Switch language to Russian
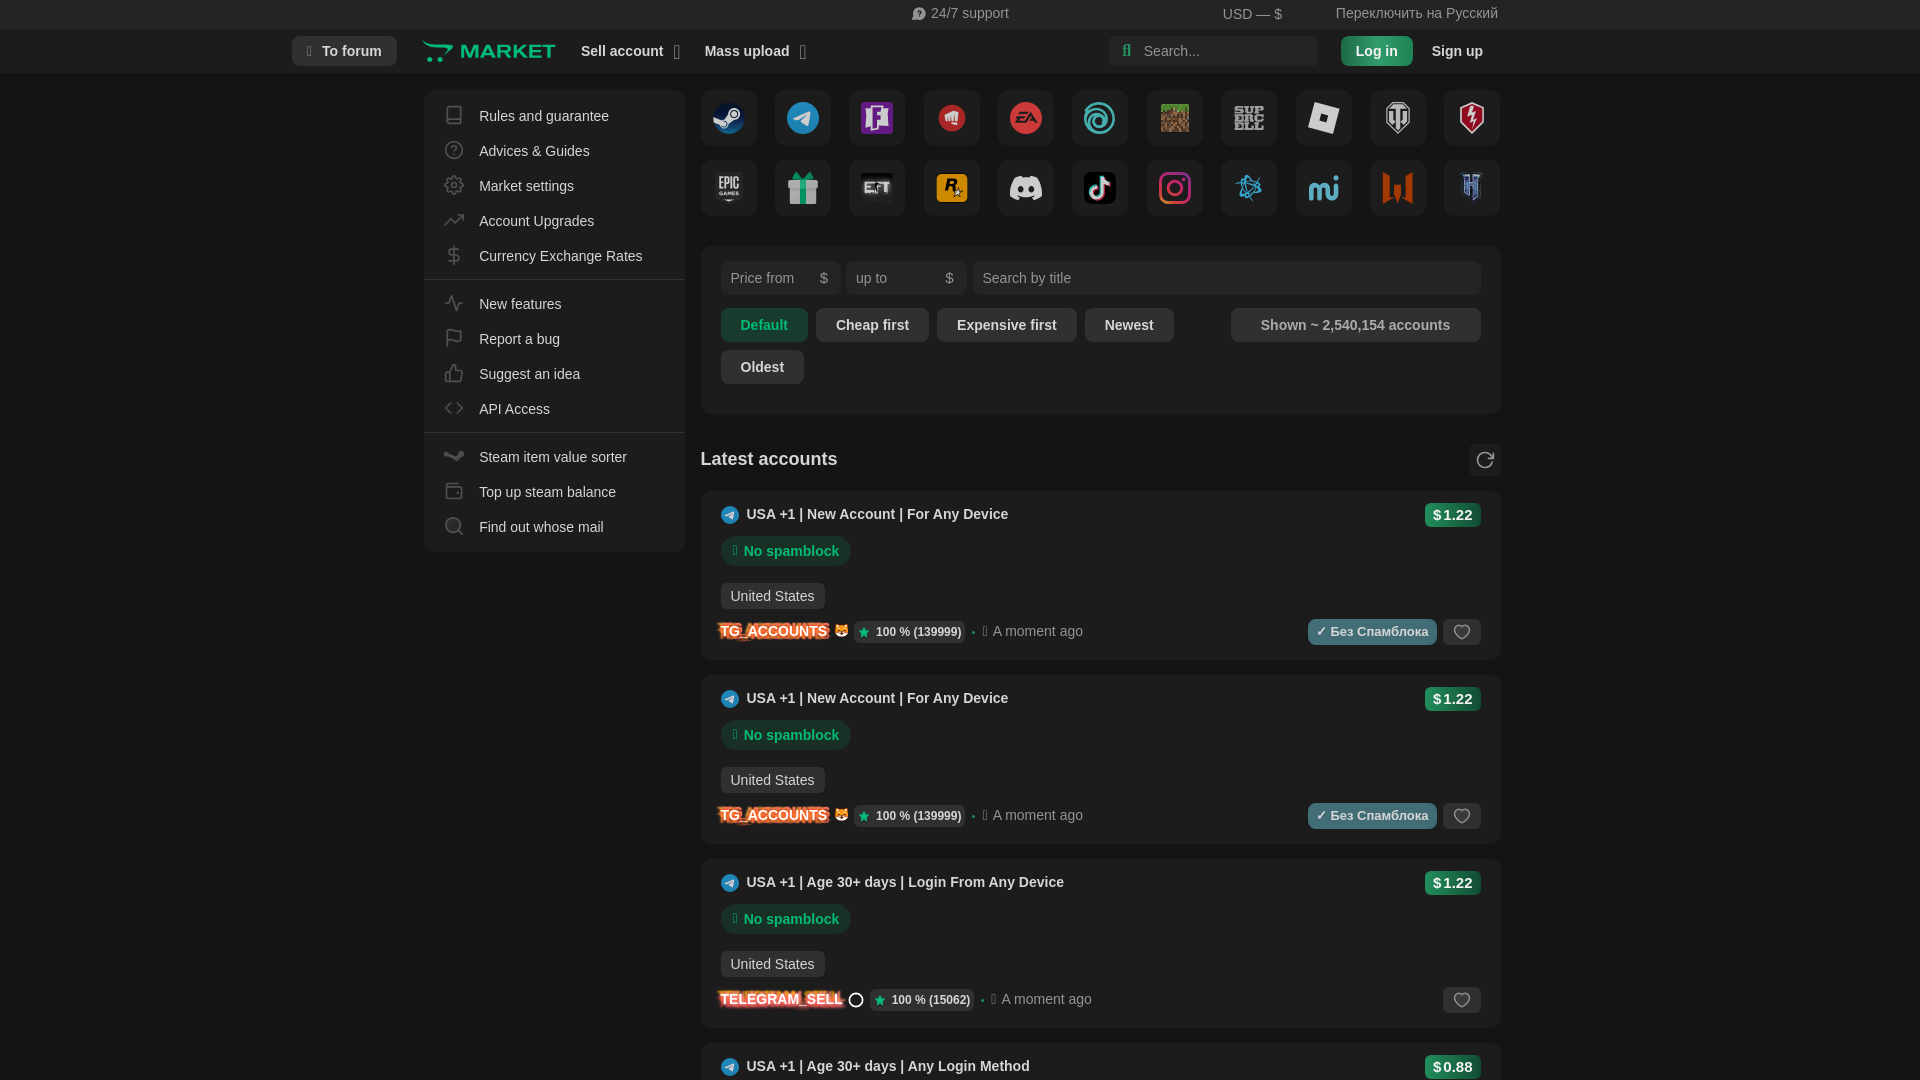Image resolution: width=1920 pixels, height=1080 pixels. (1416, 13)
